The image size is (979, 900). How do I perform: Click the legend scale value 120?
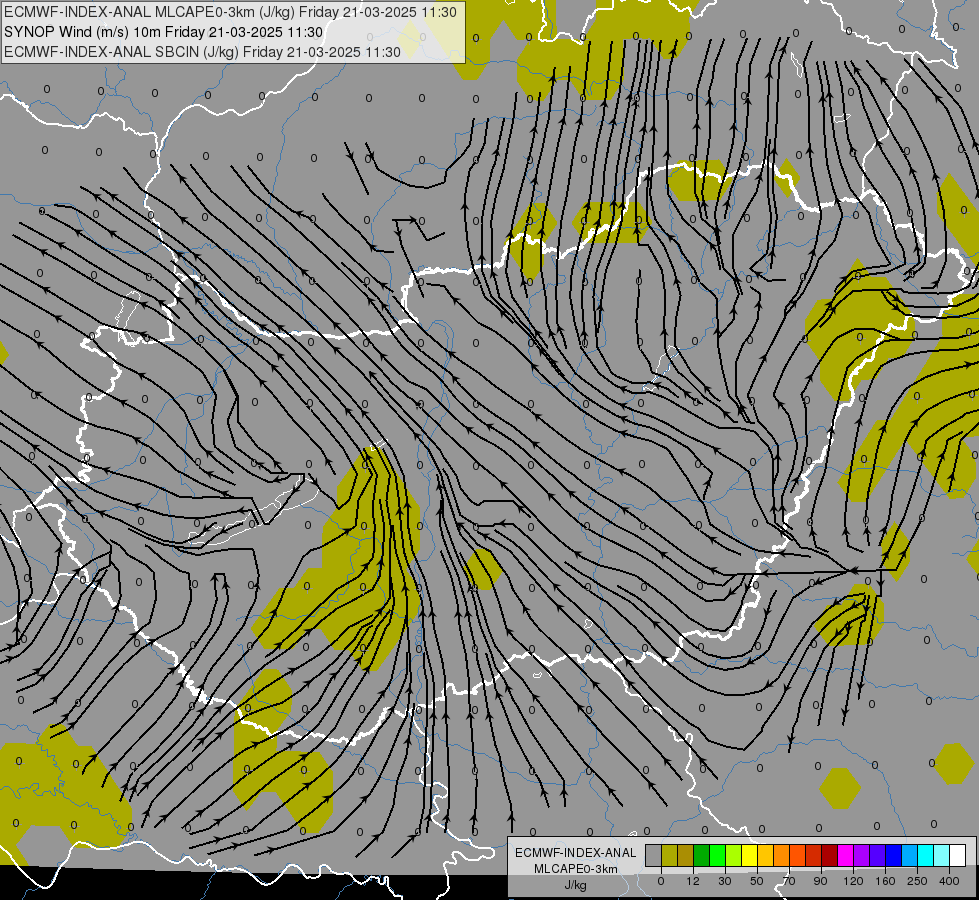[853, 881]
